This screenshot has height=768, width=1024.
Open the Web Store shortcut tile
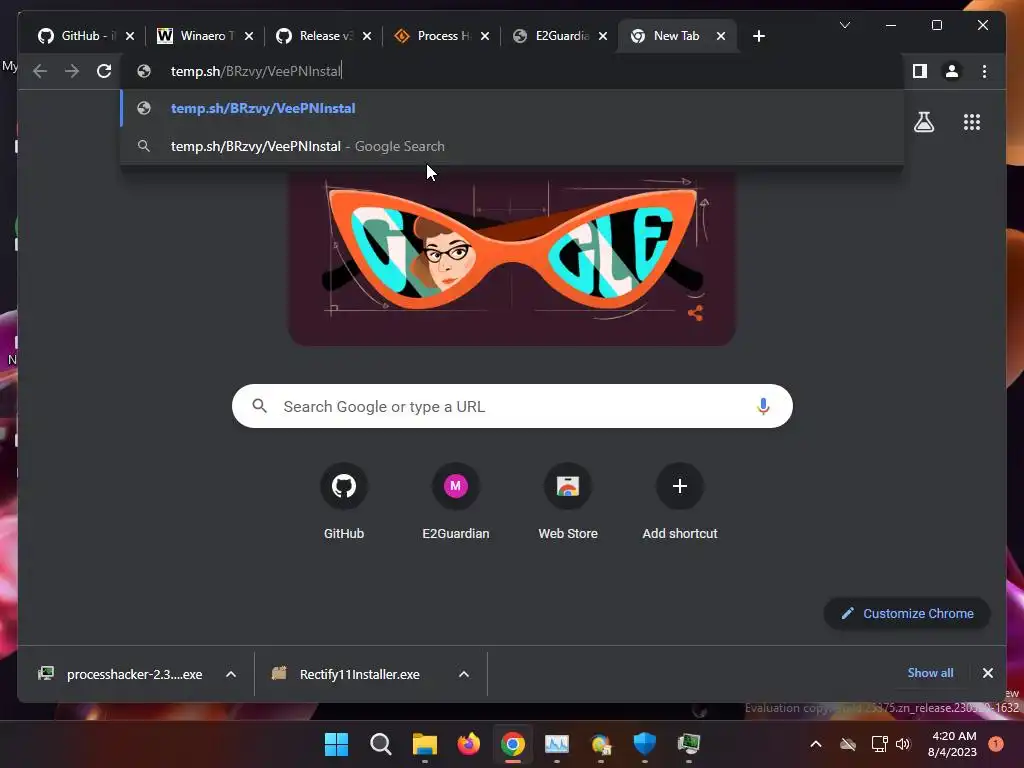tap(568, 502)
